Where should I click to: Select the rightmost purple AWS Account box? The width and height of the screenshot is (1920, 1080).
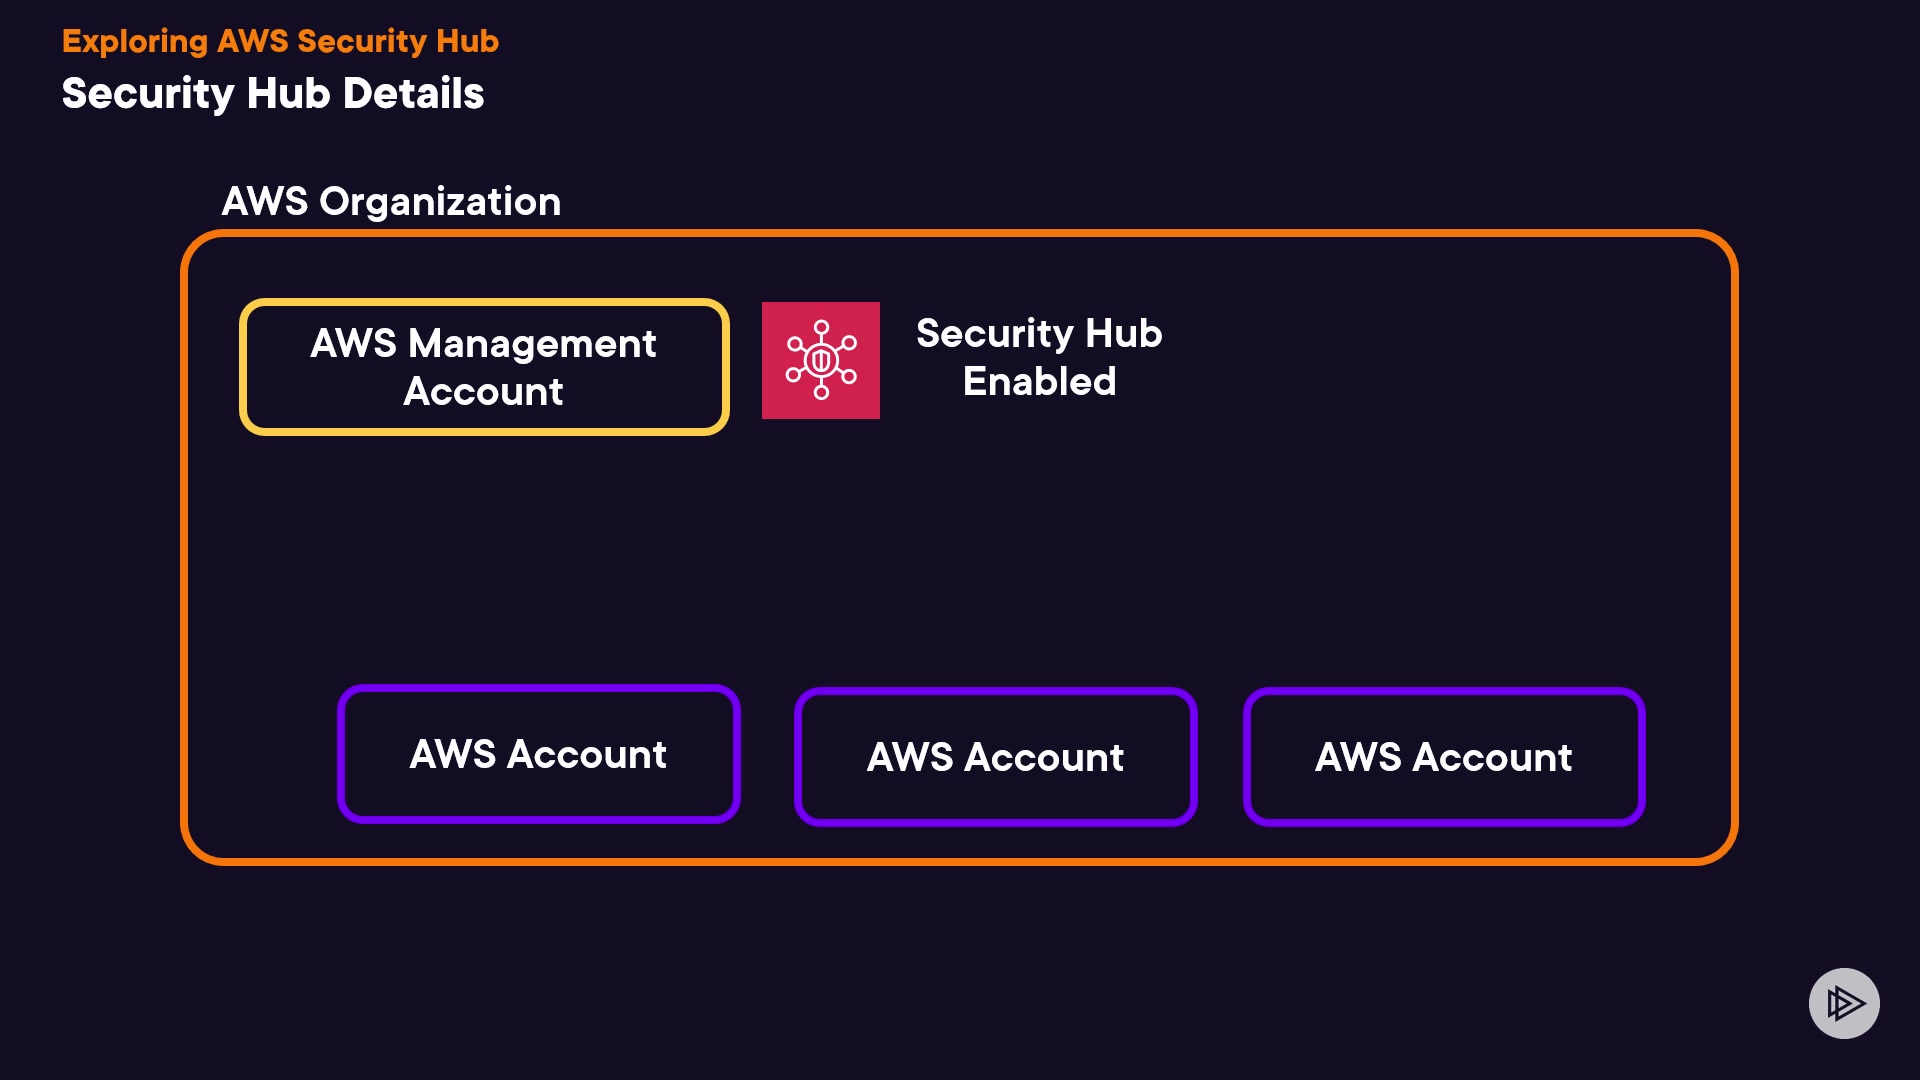click(x=1443, y=757)
